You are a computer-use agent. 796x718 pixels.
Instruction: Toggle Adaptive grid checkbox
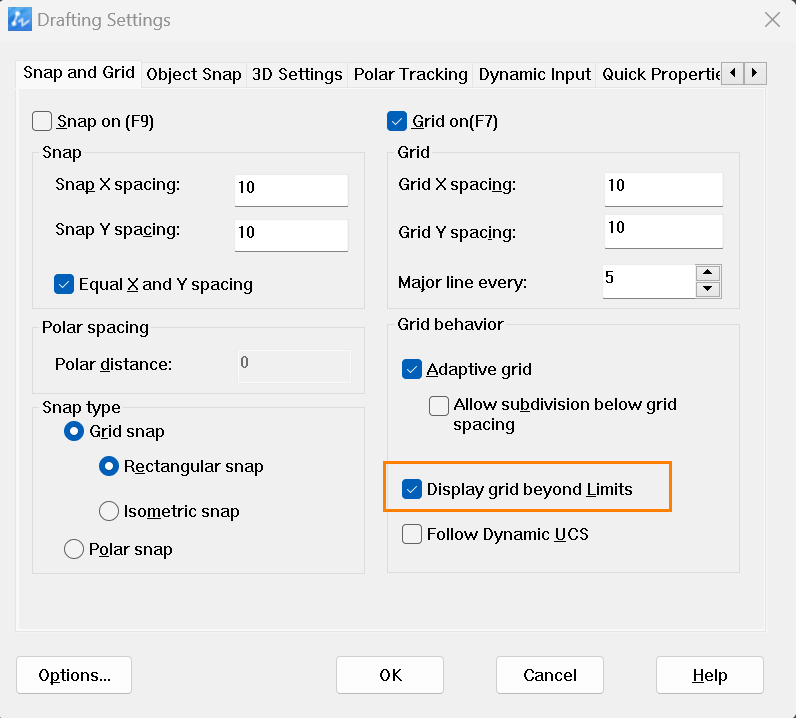click(x=412, y=369)
